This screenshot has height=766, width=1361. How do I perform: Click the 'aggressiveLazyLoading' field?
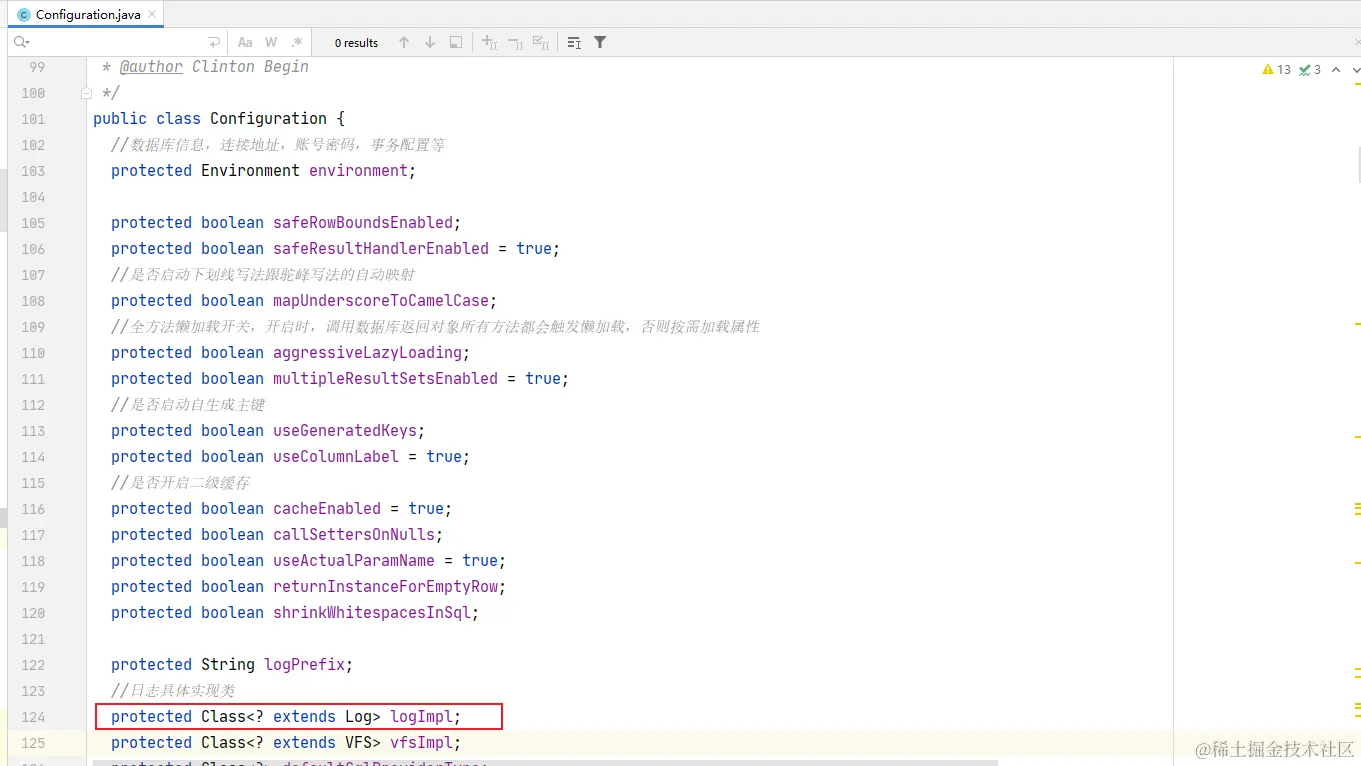click(367, 352)
